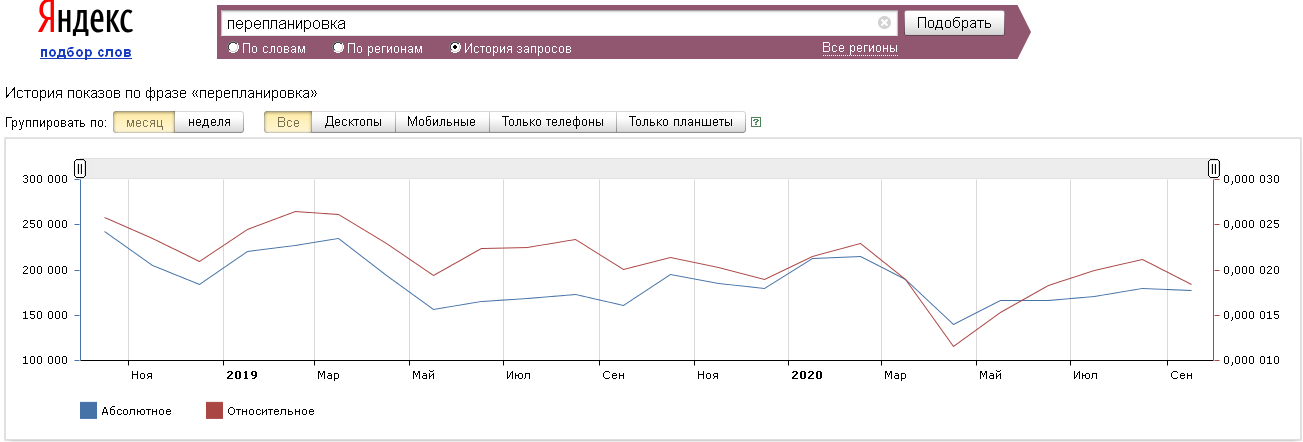This screenshot has height=442, width=1303.
Task: Switch to the Десктопы tab
Action: pyautogui.click(x=353, y=122)
